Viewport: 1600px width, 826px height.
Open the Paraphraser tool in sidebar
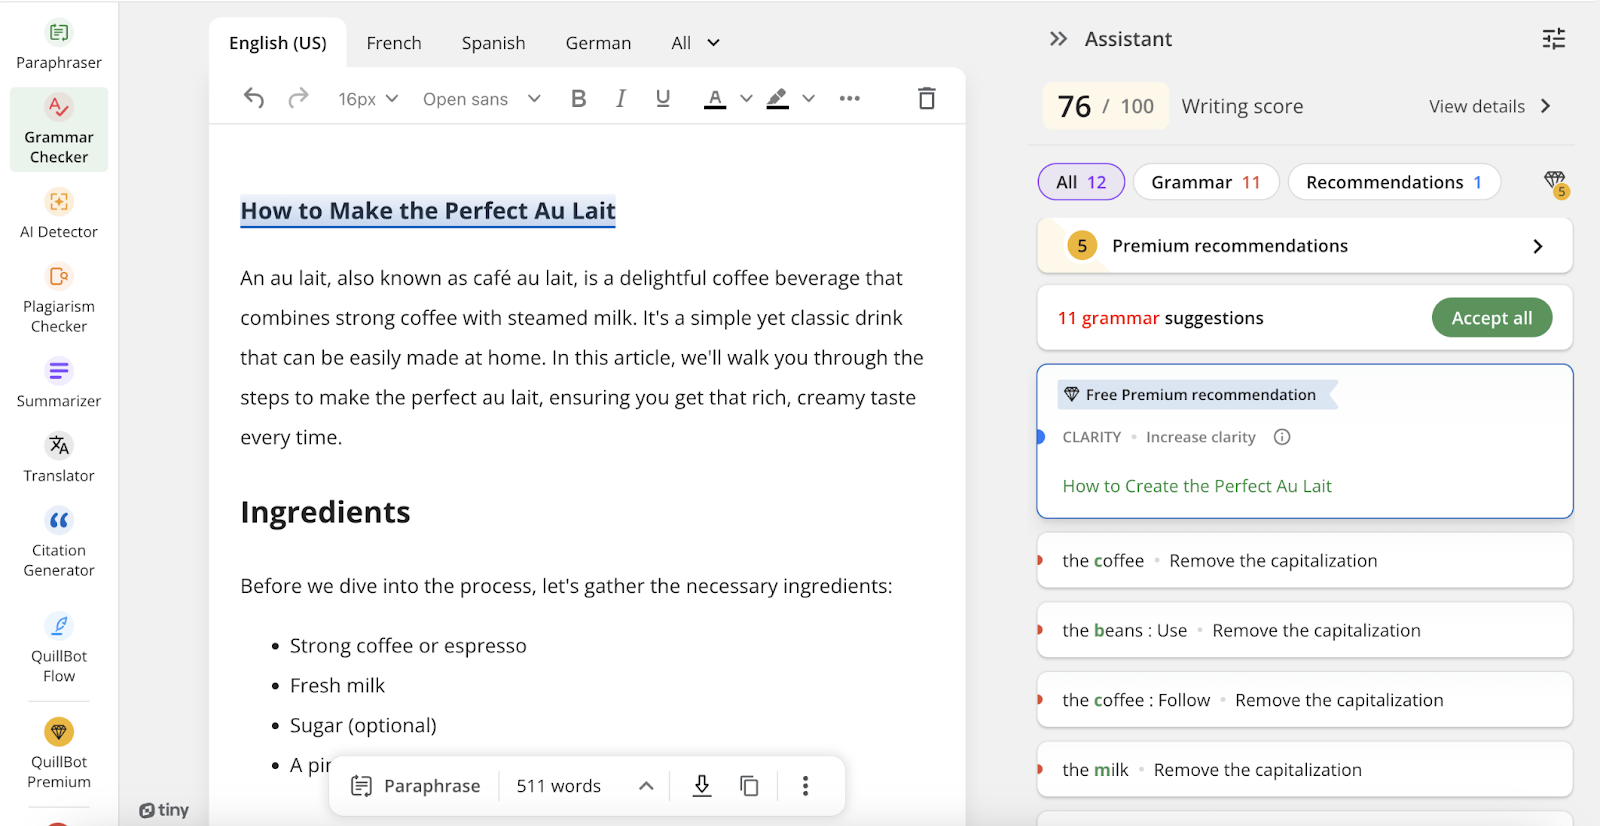(59, 46)
